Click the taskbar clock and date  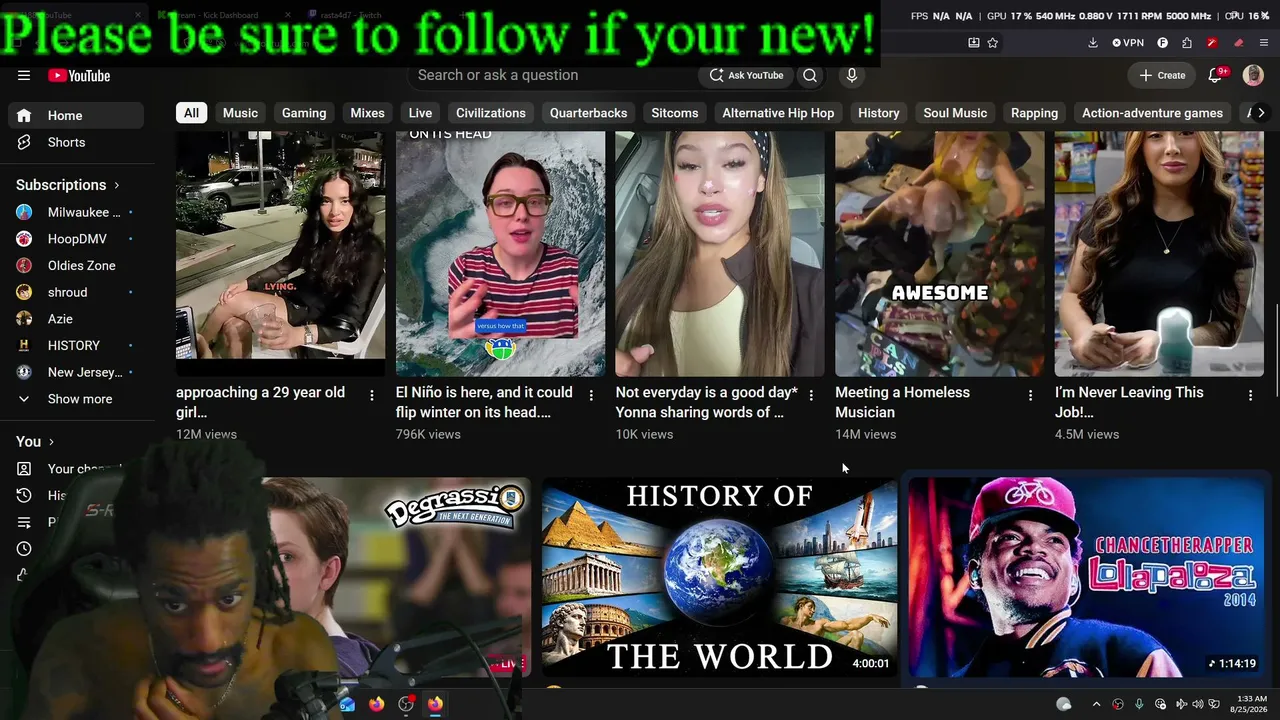pos(1249,704)
